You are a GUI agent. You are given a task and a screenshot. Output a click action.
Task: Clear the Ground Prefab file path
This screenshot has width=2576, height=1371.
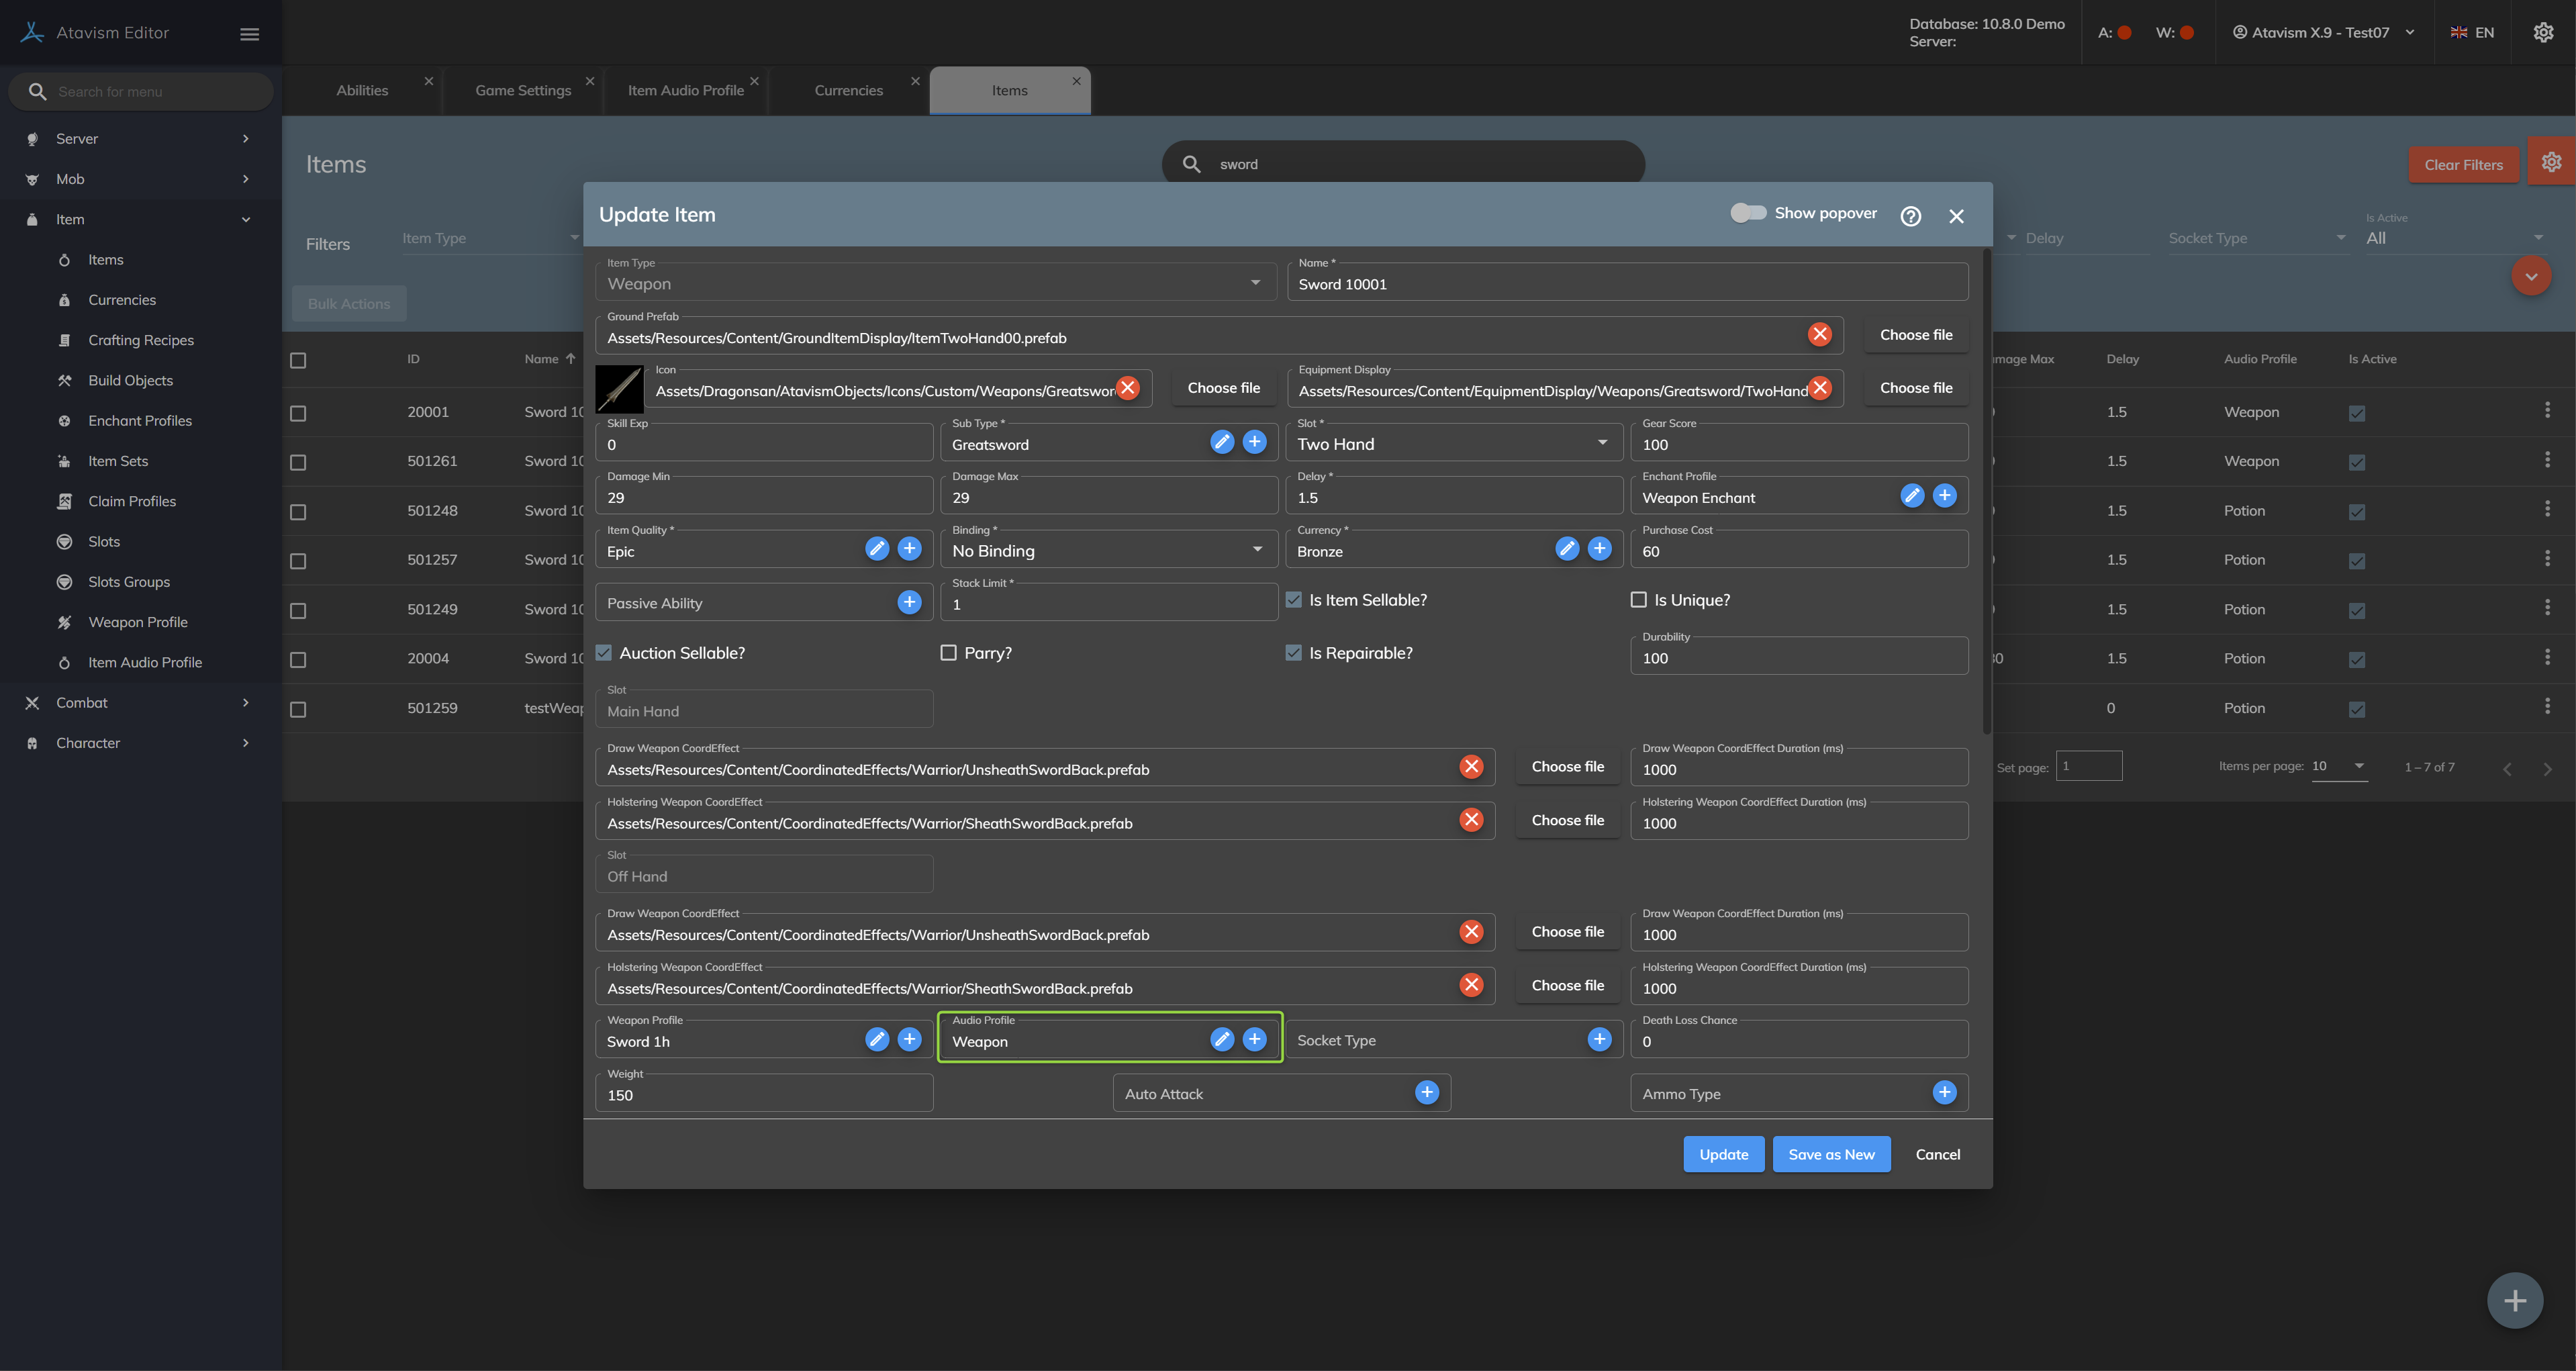1819,335
